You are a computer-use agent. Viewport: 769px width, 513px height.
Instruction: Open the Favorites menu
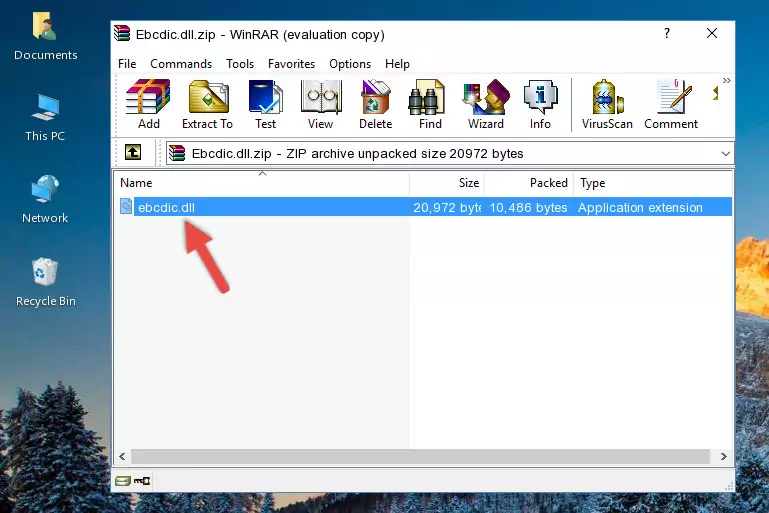pos(291,64)
